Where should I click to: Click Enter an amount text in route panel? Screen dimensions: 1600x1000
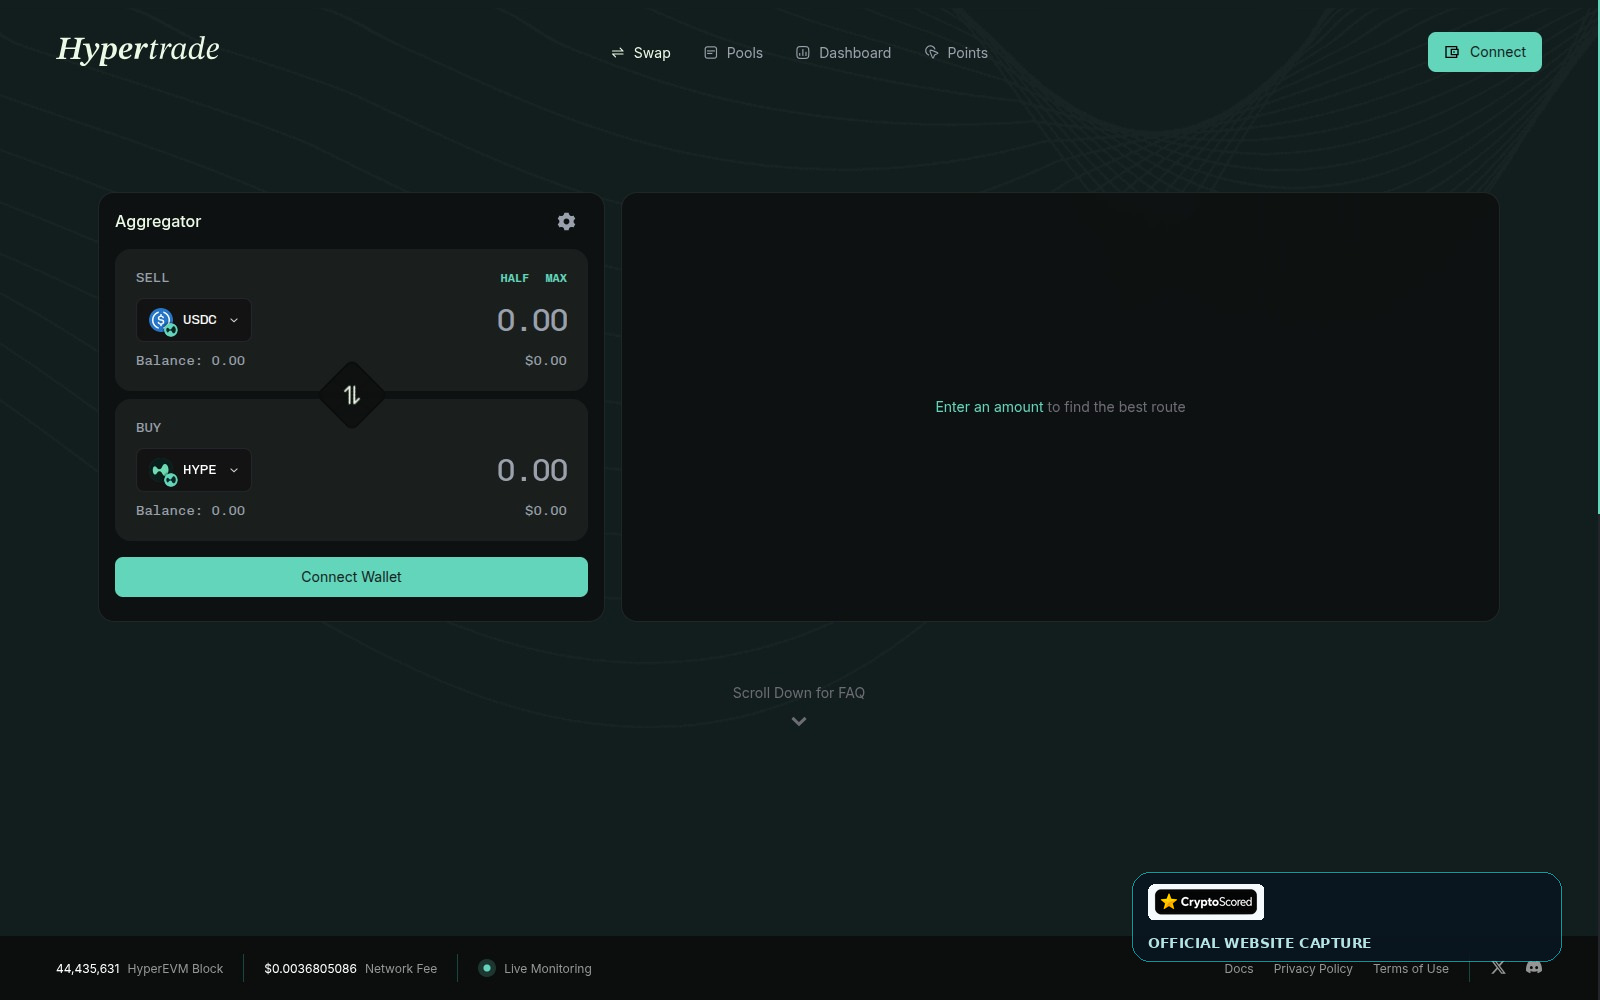click(x=989, y=407)
